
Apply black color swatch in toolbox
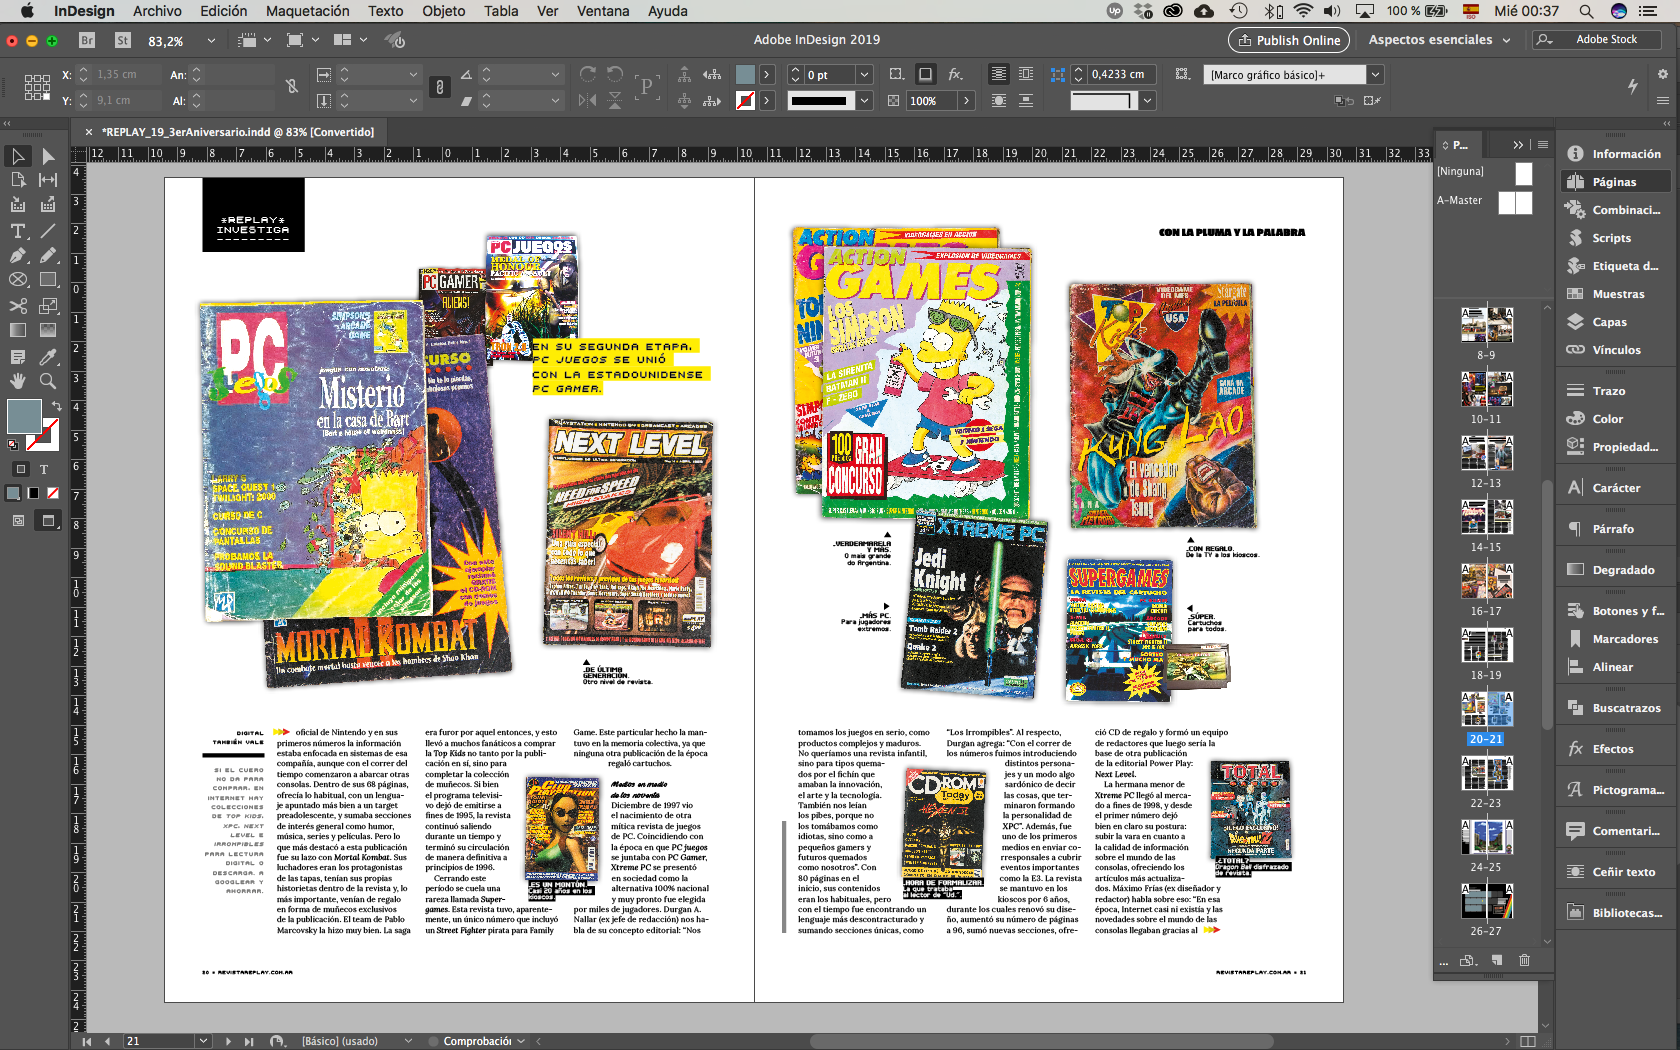point(33,493)
